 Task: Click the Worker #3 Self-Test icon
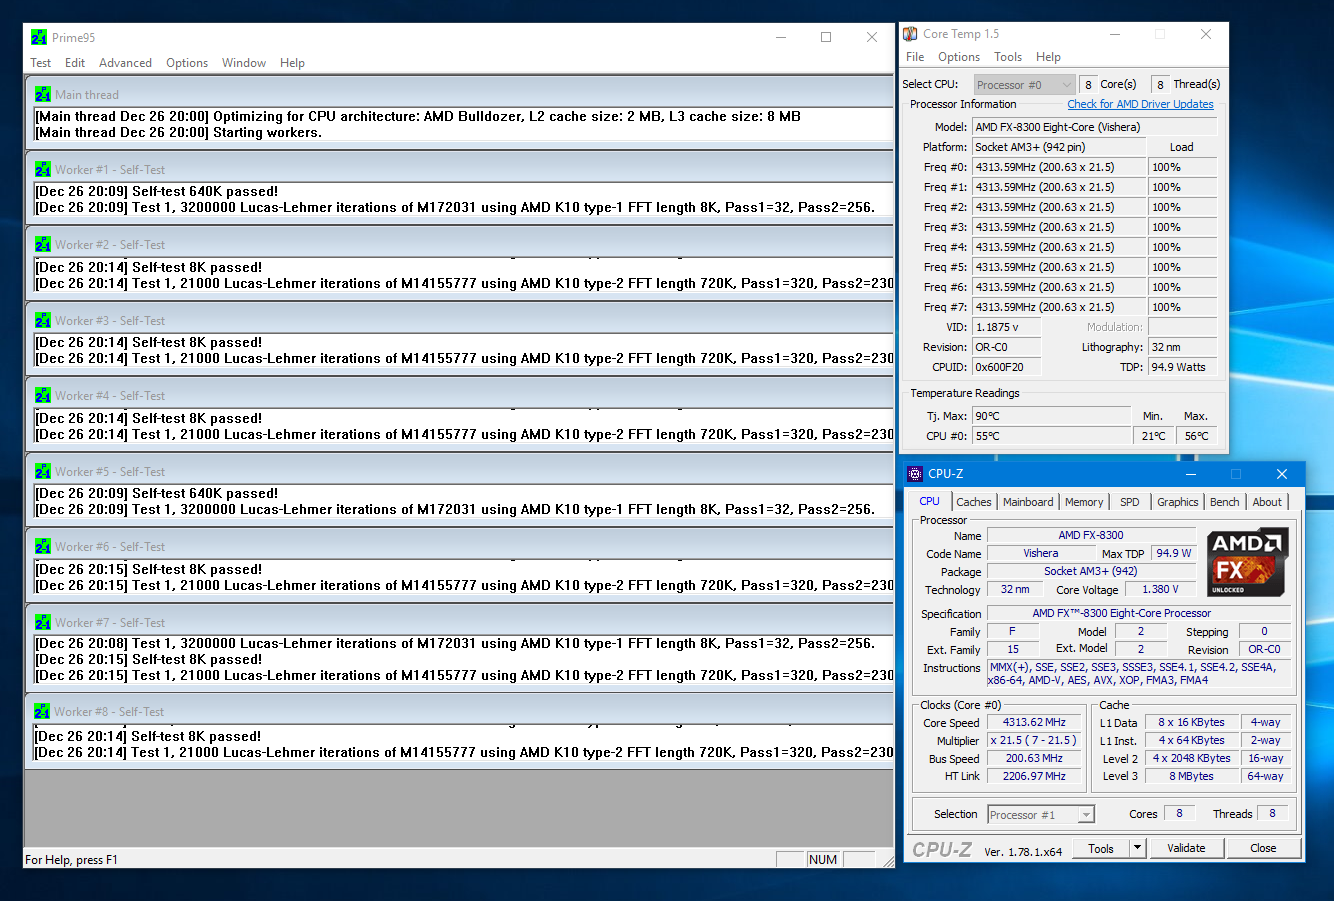point(43,320)
